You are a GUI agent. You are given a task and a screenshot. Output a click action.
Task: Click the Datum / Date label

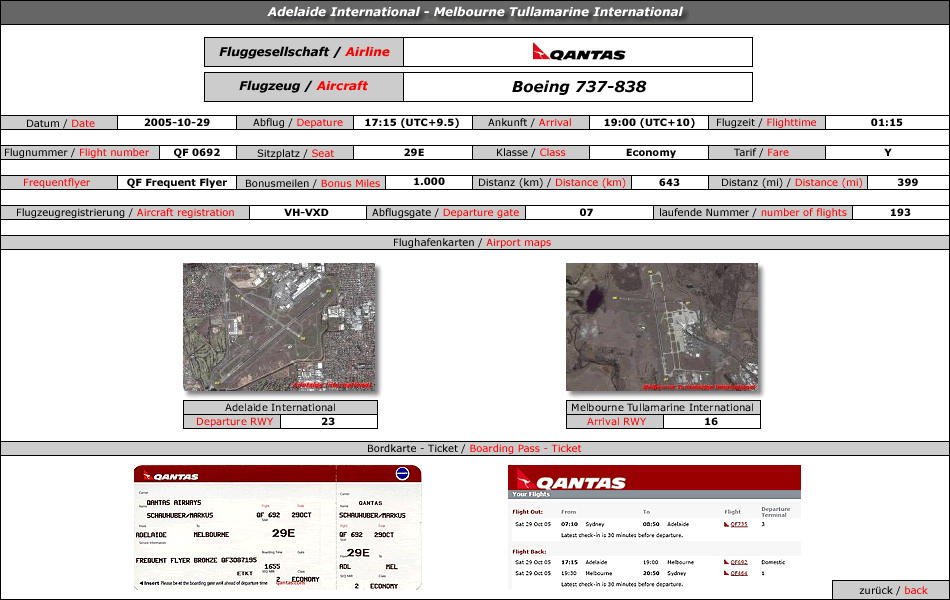tap(60, 123)
